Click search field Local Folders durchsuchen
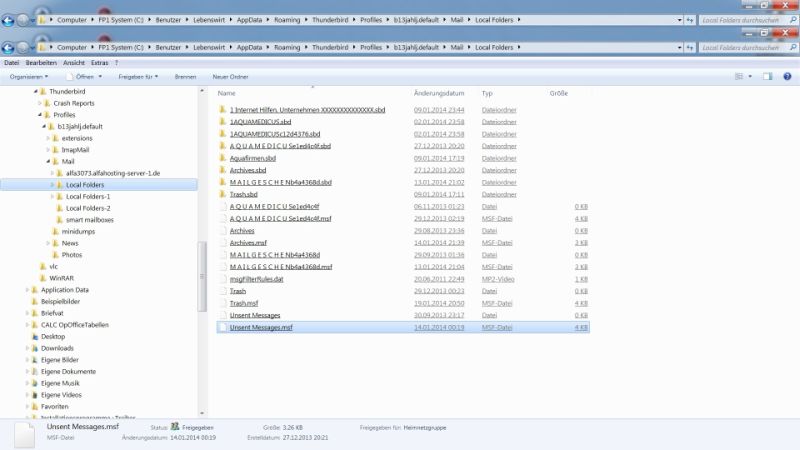This screenshot has width=800, height=450. click(x=742, y=47)
